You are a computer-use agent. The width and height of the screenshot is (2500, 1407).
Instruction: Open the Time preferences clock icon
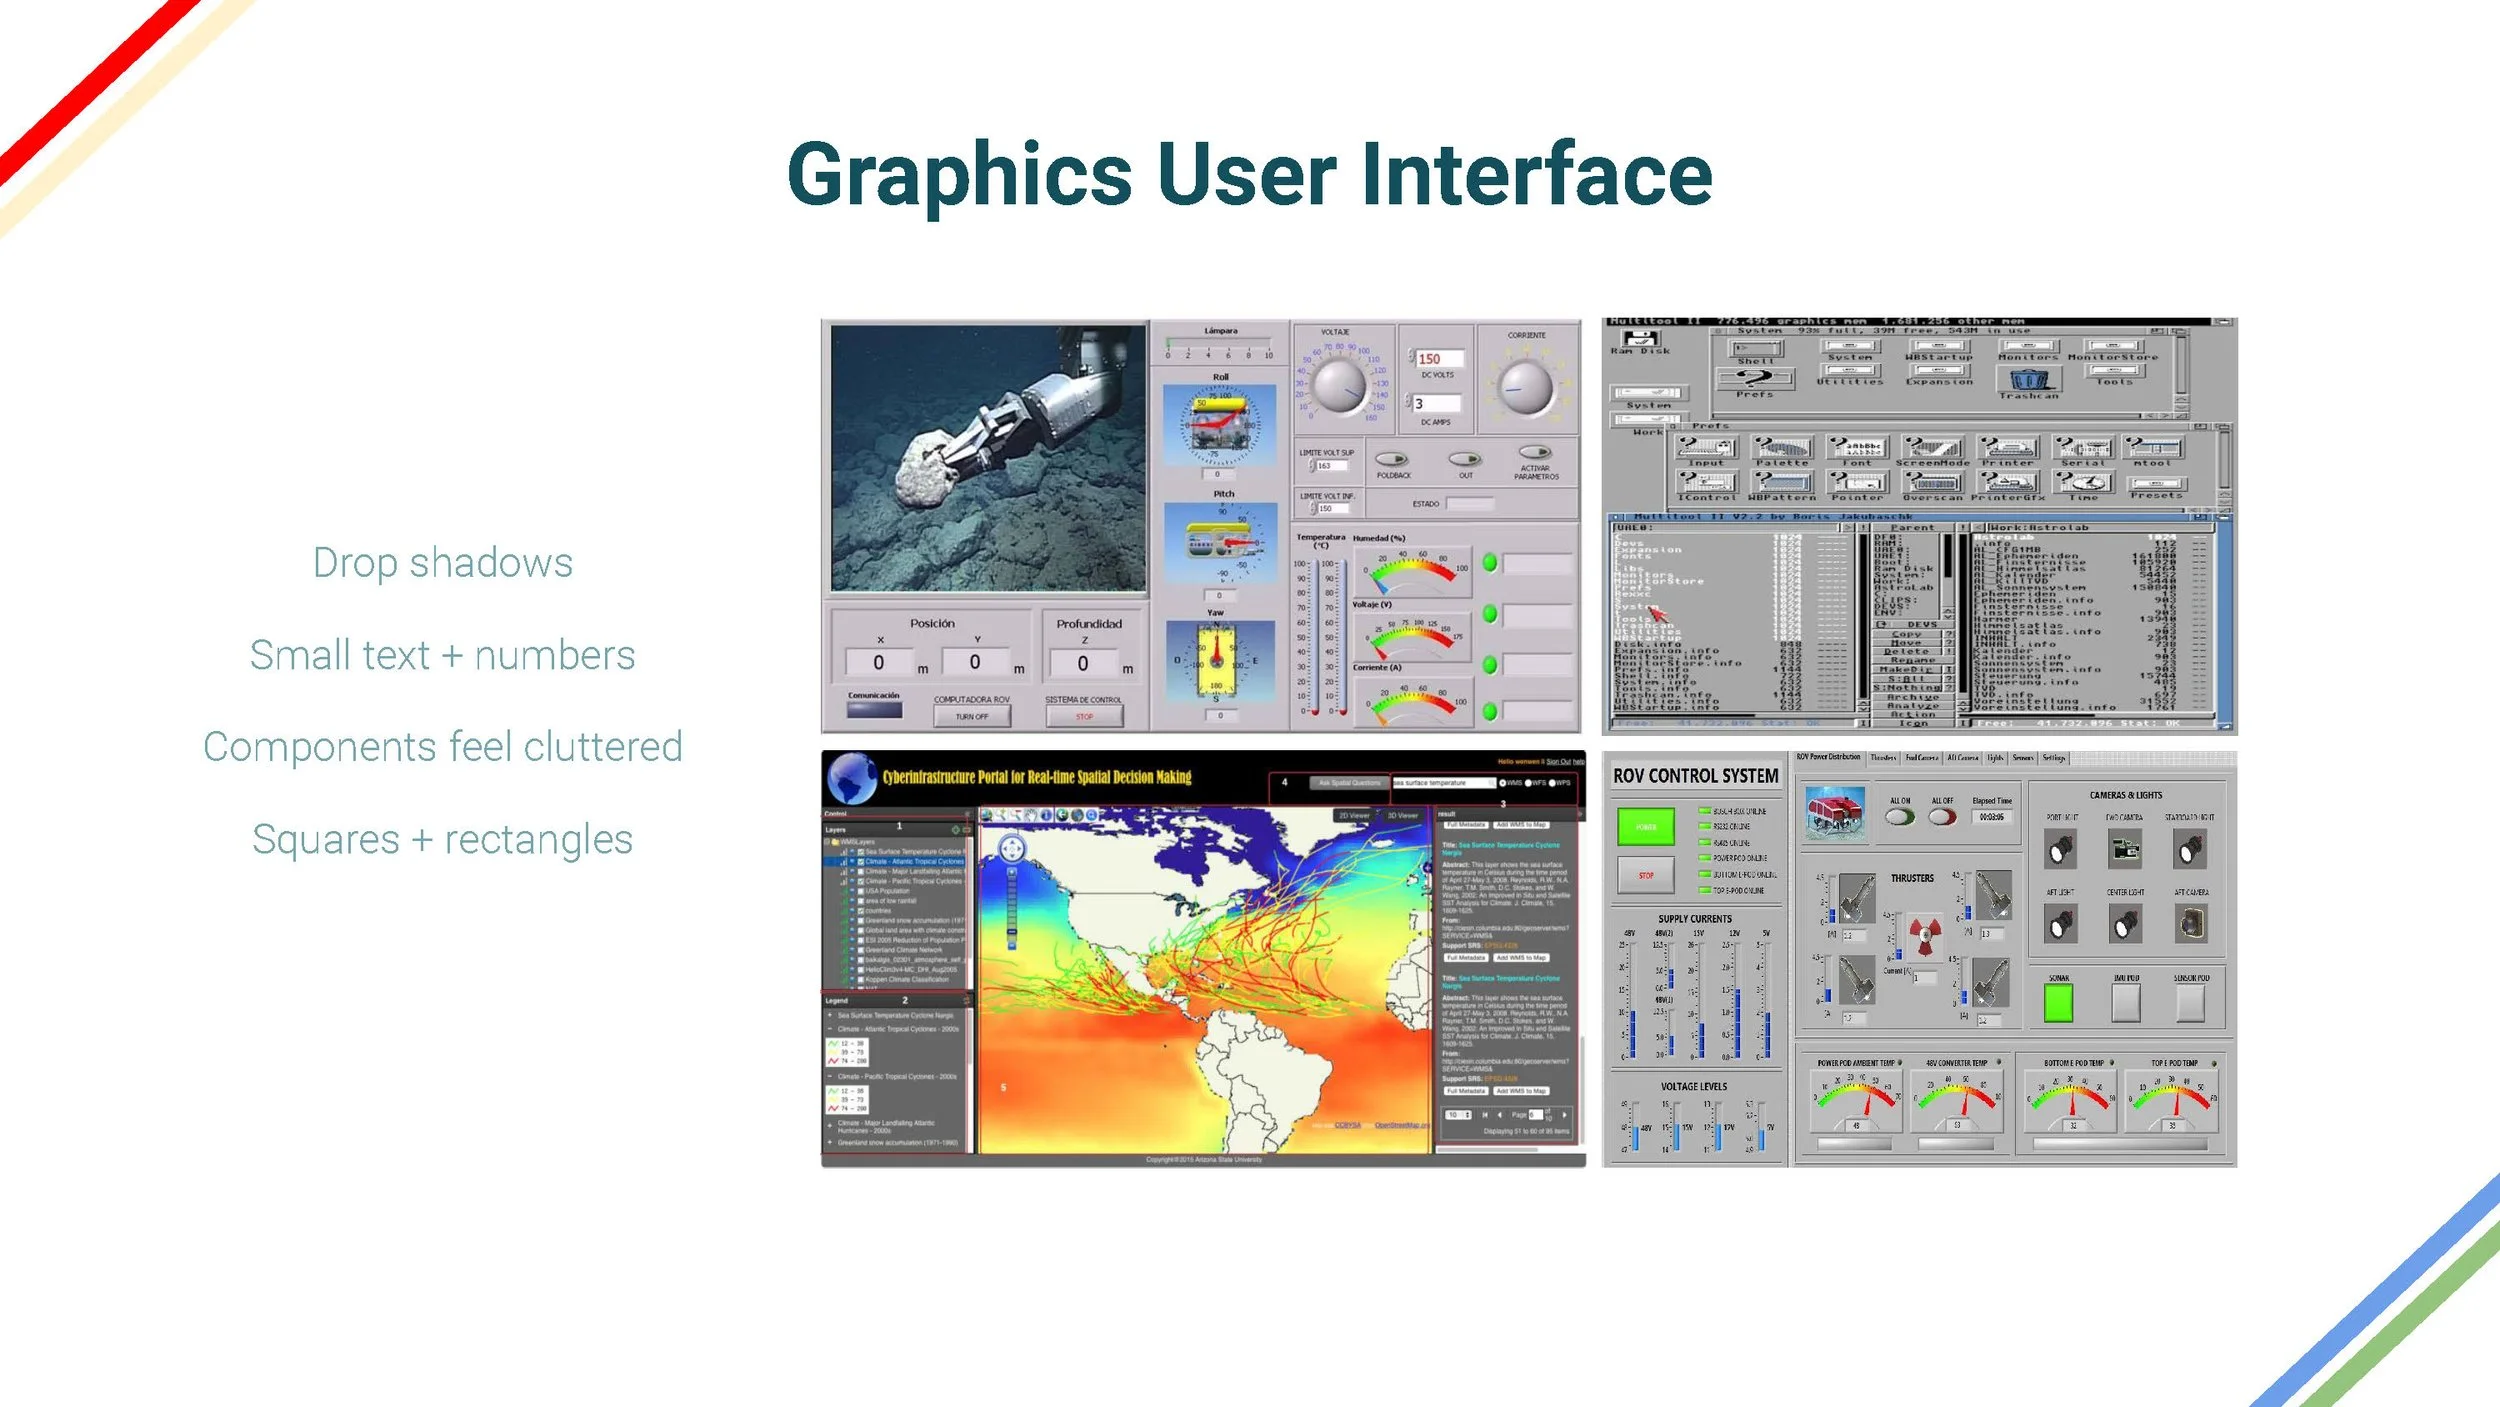click(2084, 482)
